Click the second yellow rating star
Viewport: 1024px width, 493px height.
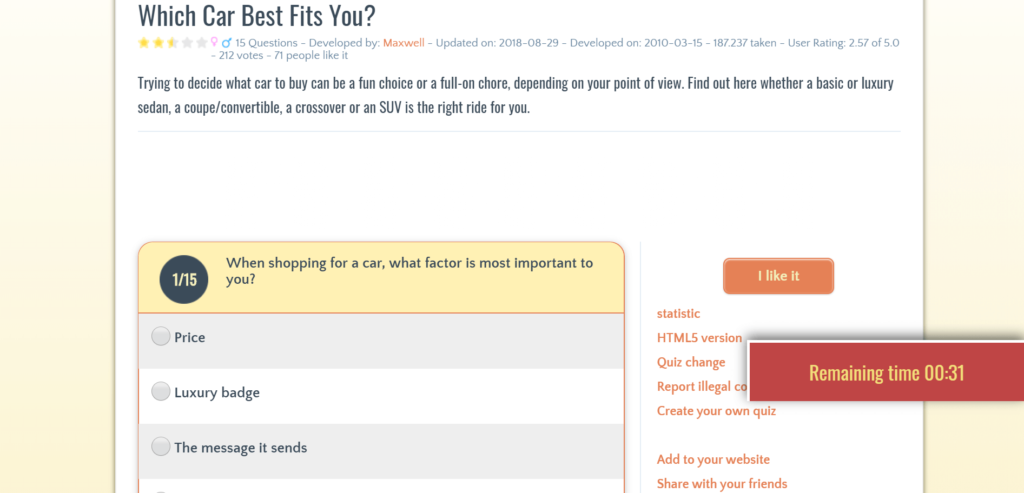pos(158,43)
